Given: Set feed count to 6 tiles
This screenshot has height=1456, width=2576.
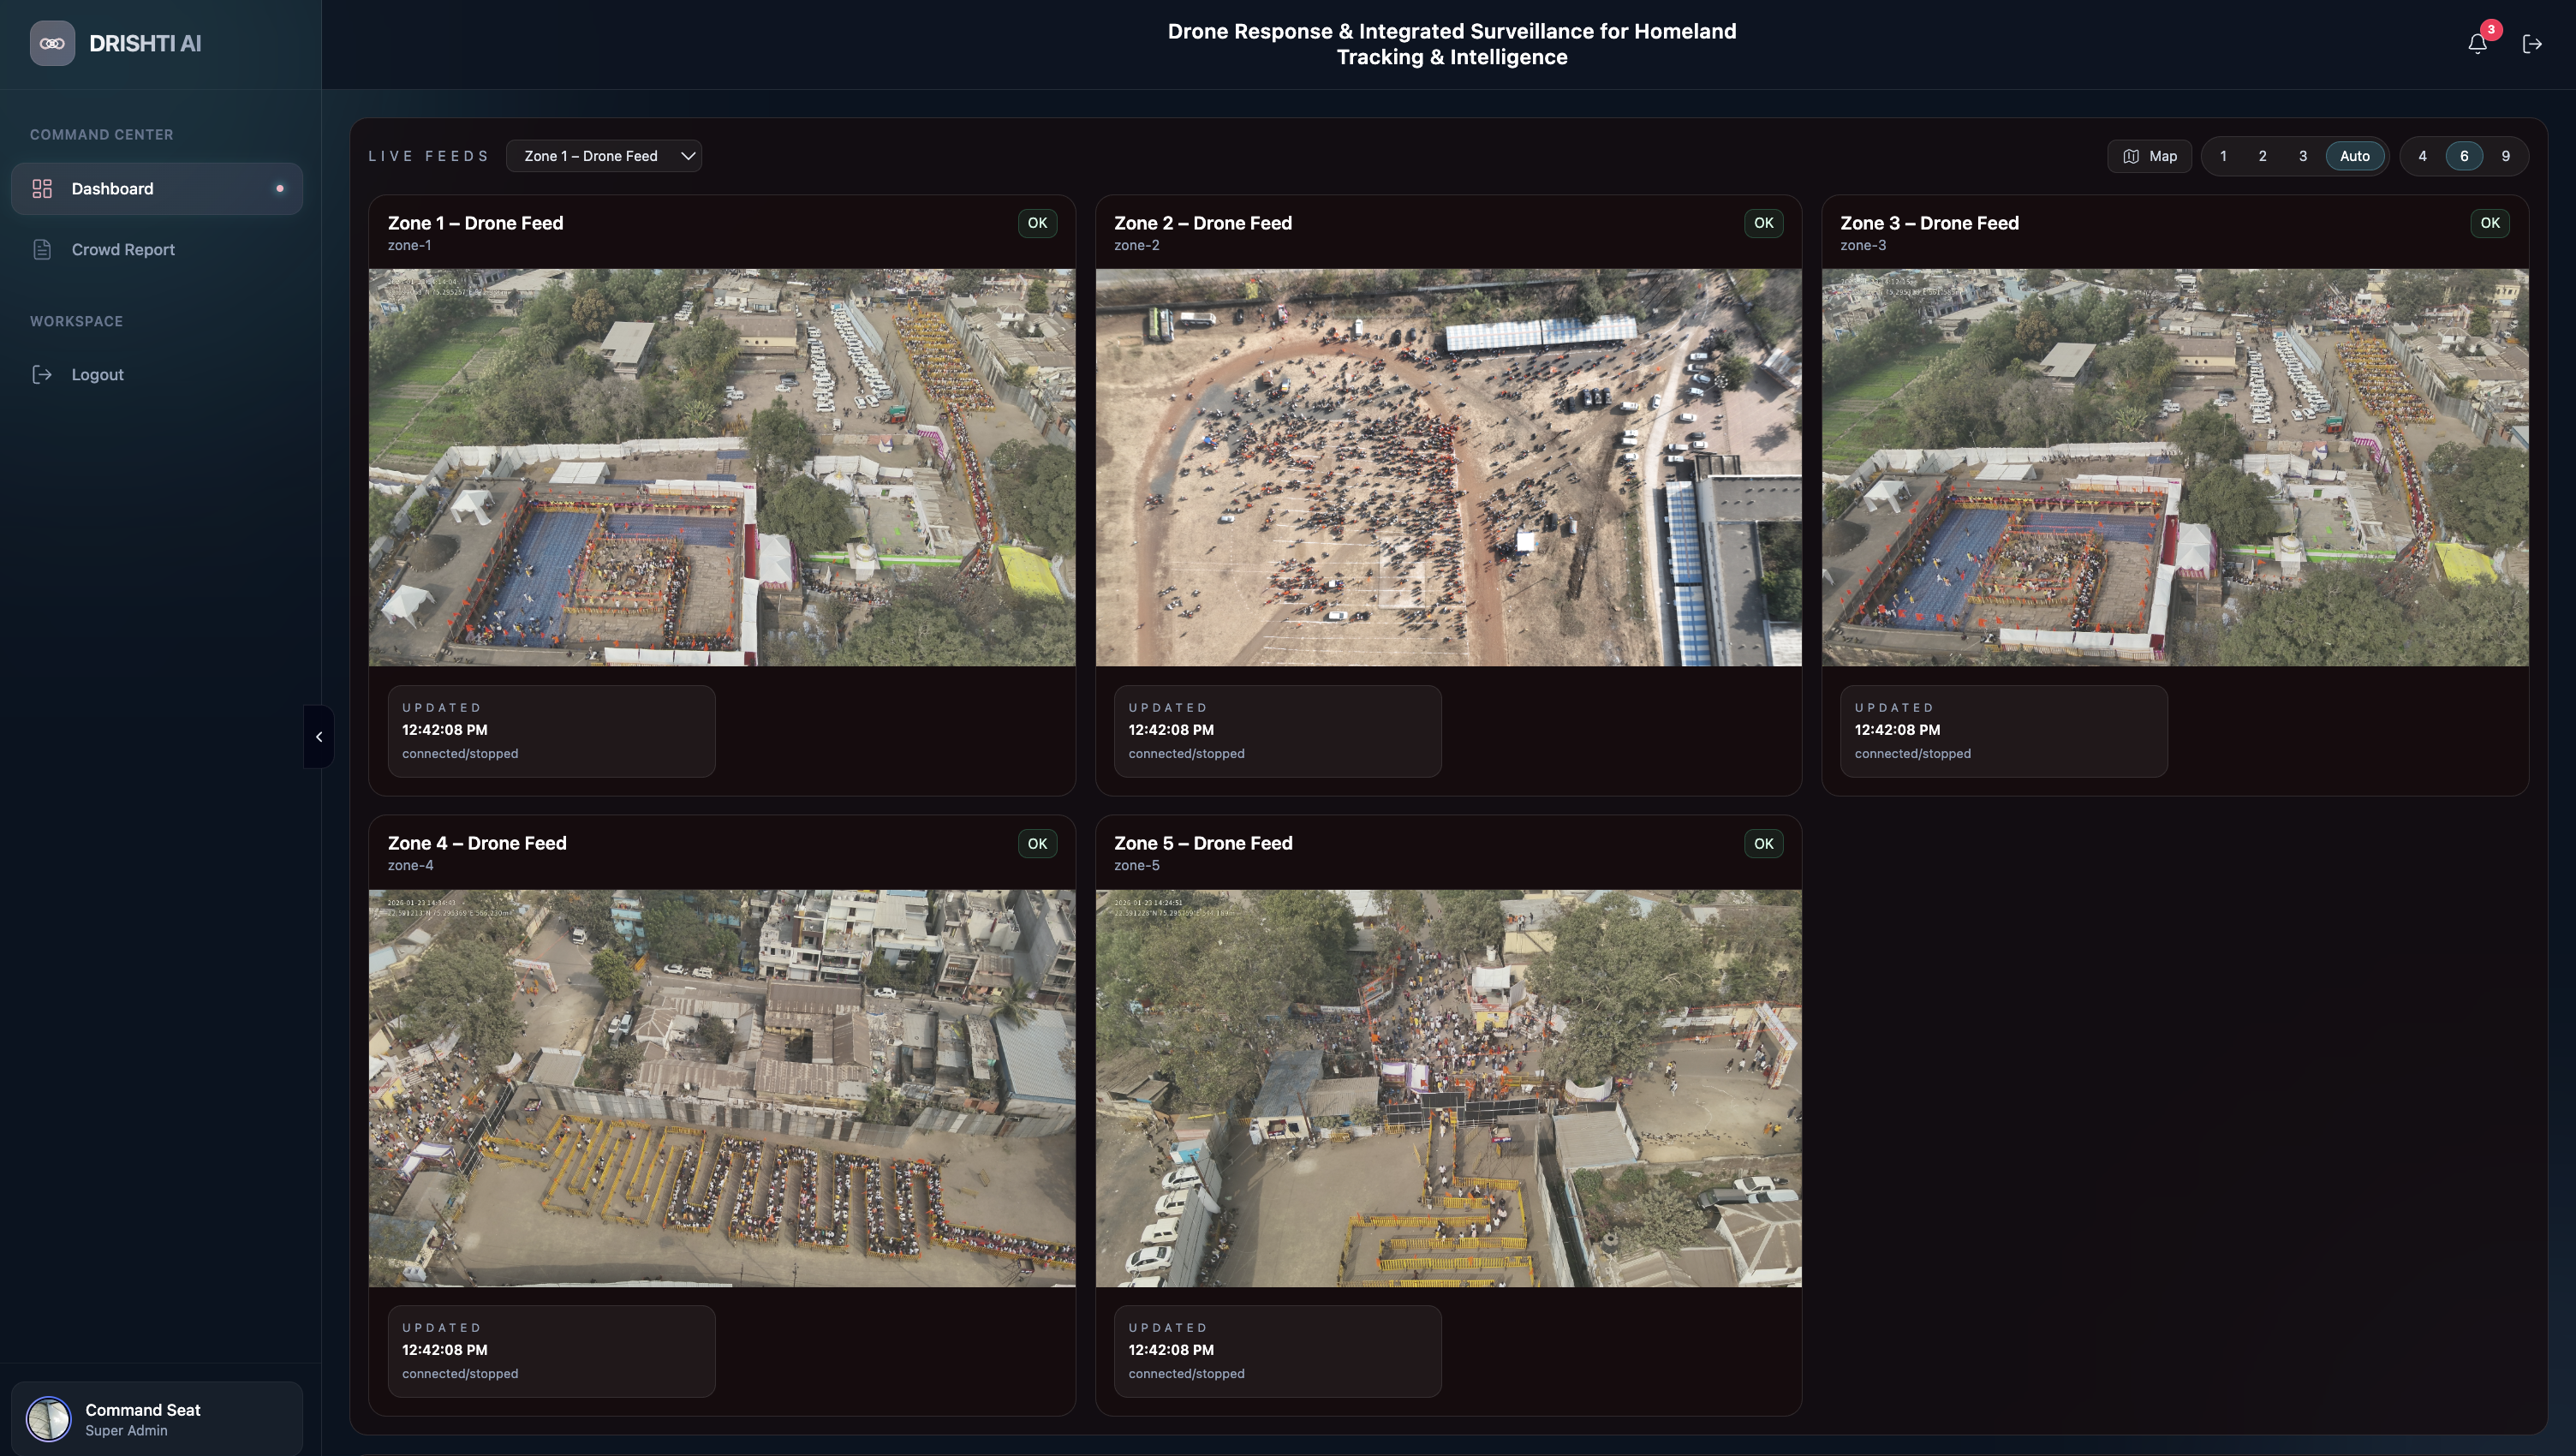Looking at the screenshot, I should 2463,157.
